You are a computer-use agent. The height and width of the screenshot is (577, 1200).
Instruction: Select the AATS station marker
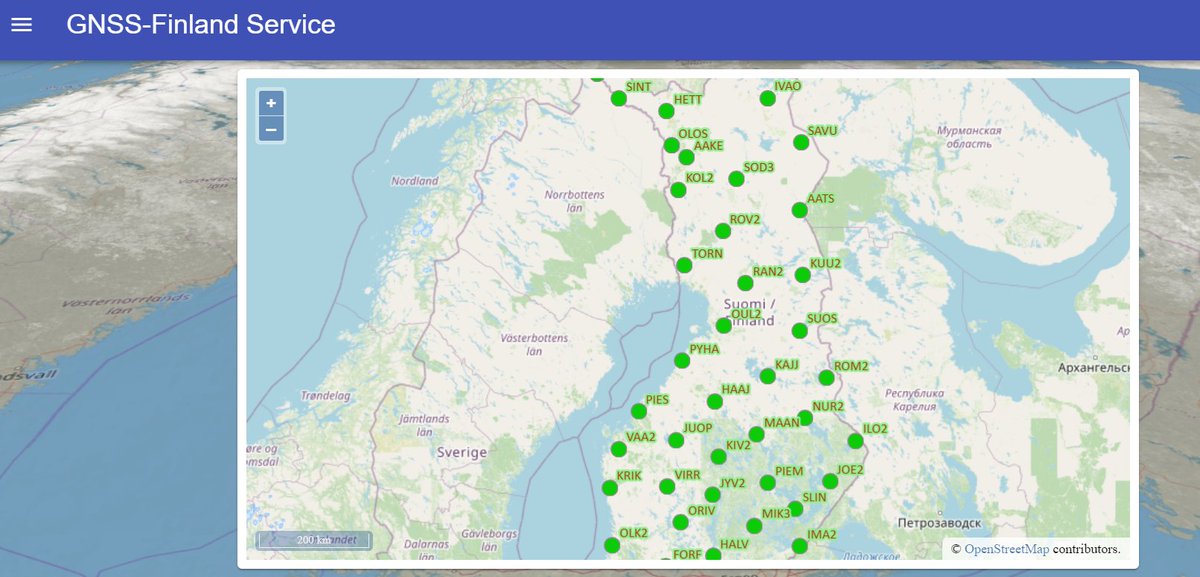click(799, 210)
